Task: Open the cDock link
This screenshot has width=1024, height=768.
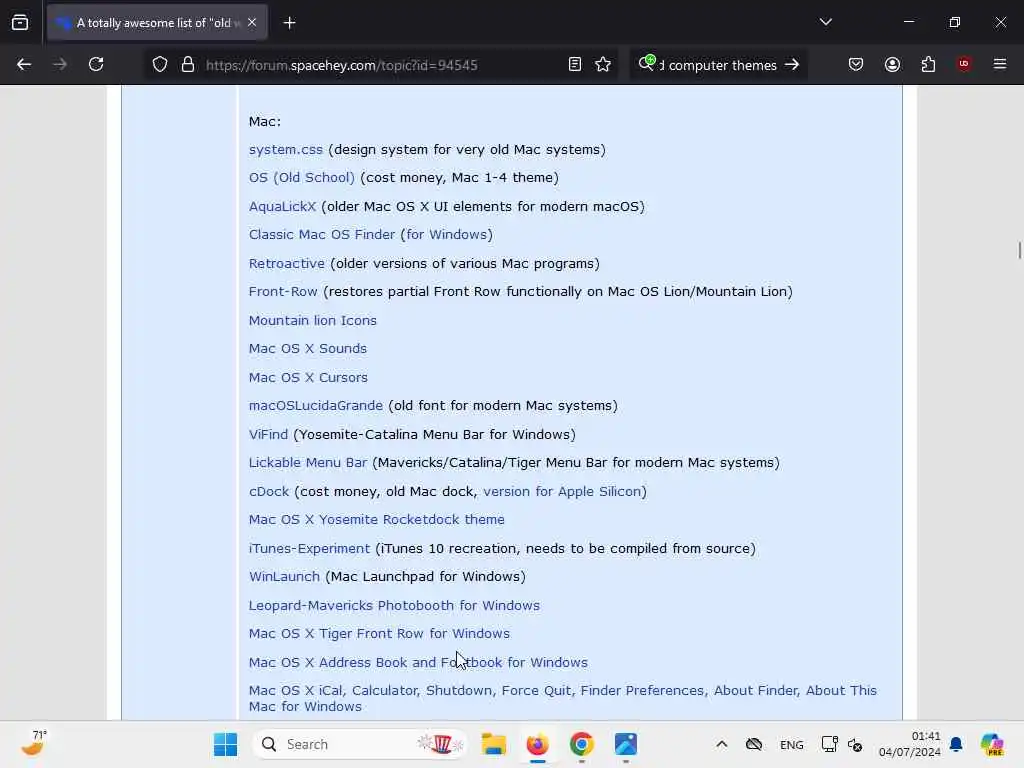Action: pos(268,491)
